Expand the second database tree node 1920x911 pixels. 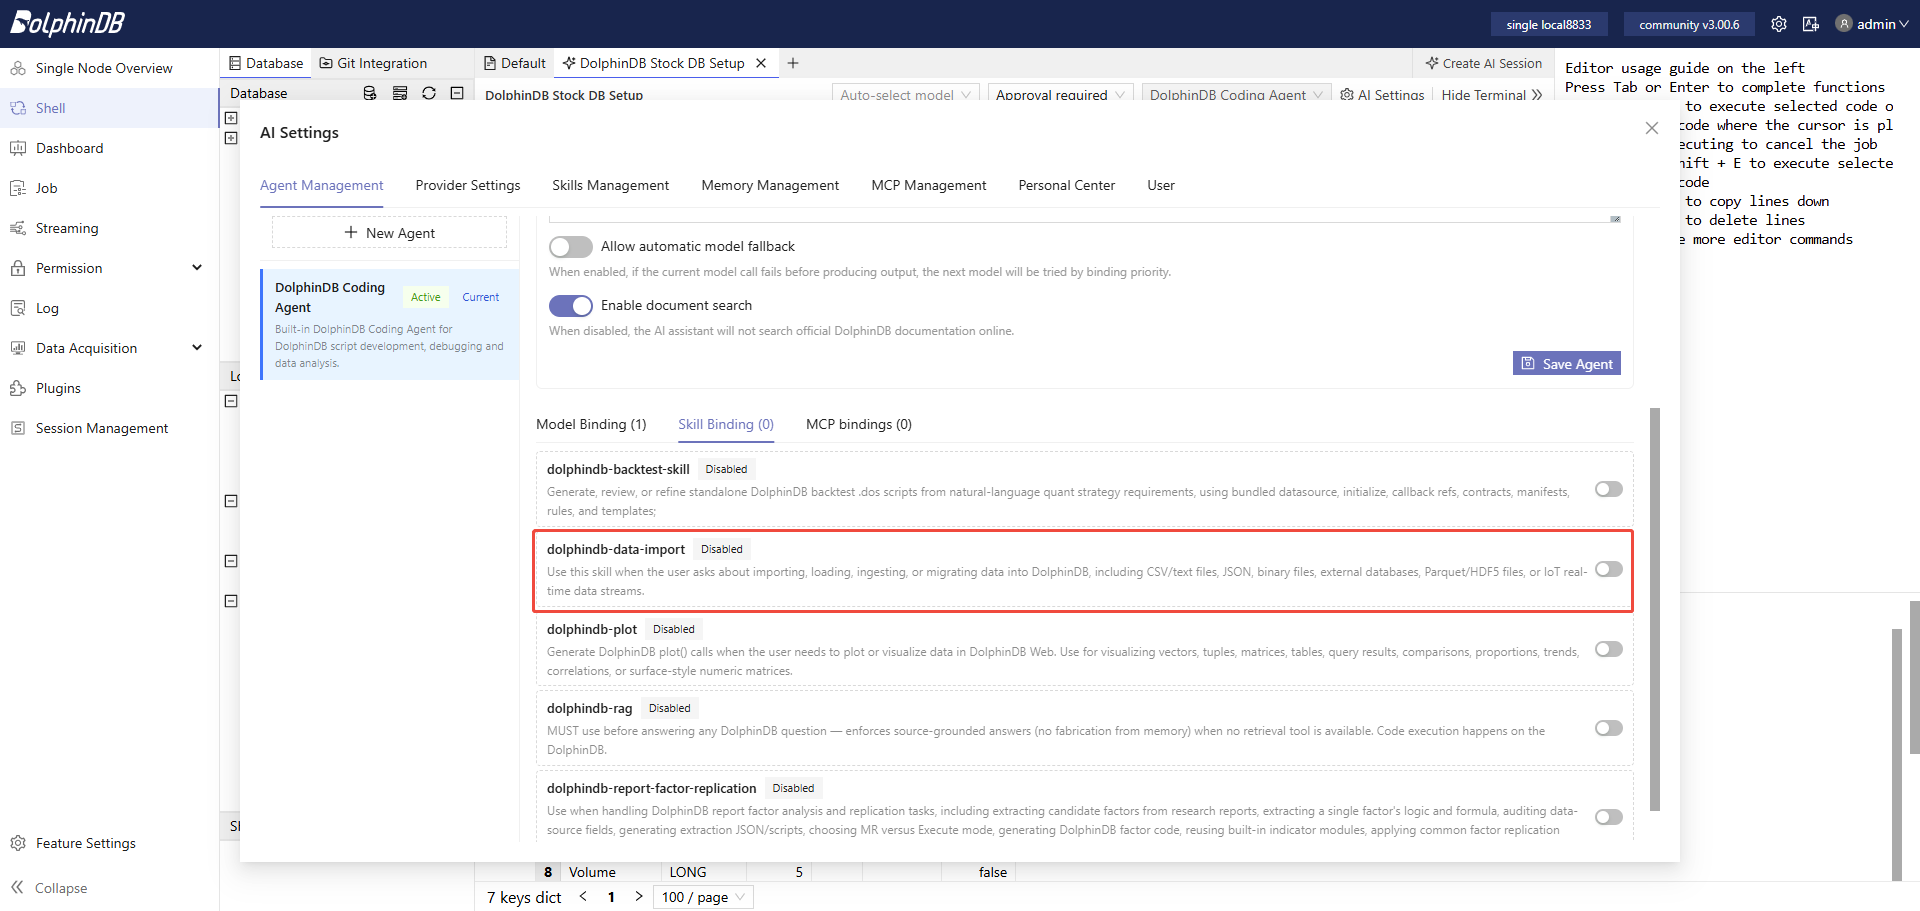pos(231,138)
